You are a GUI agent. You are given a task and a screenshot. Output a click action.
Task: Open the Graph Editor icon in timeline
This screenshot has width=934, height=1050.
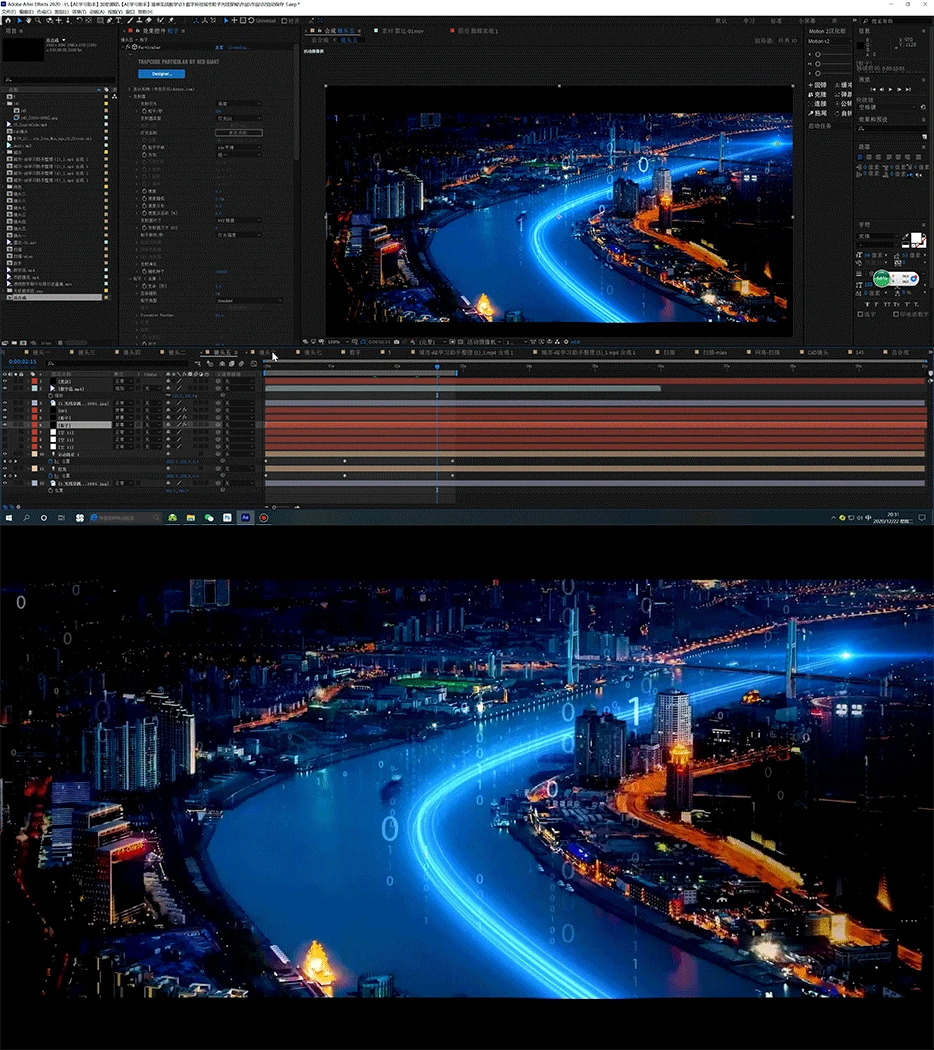(254, 364)
